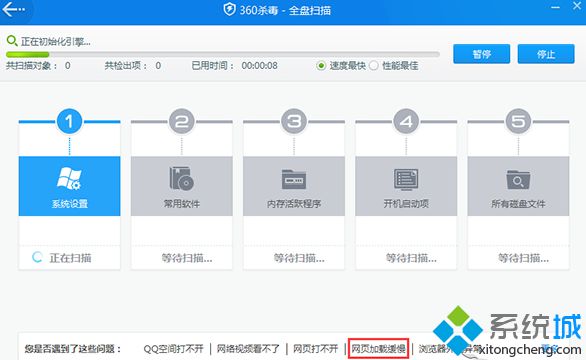Screen dimensions: 586x360
Task: Select the 性能最佳 radio option
Action: pos(374,66)
